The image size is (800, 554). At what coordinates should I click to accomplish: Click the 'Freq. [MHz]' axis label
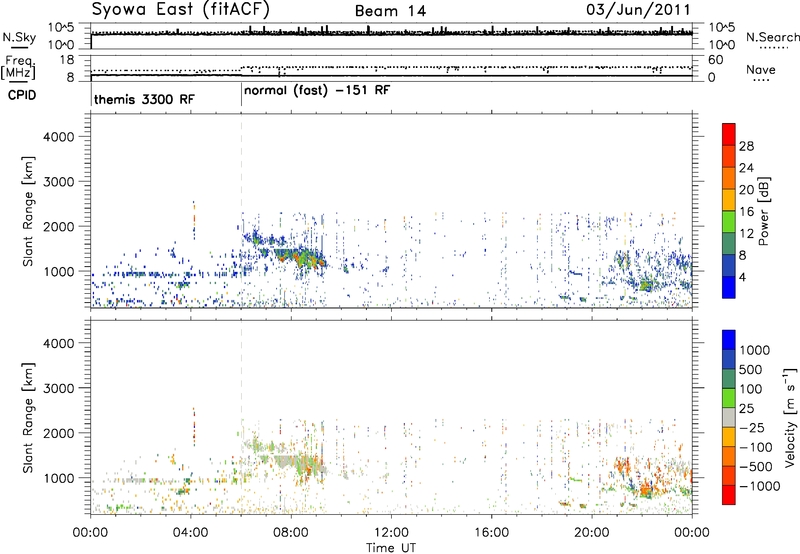pos(19,68)
